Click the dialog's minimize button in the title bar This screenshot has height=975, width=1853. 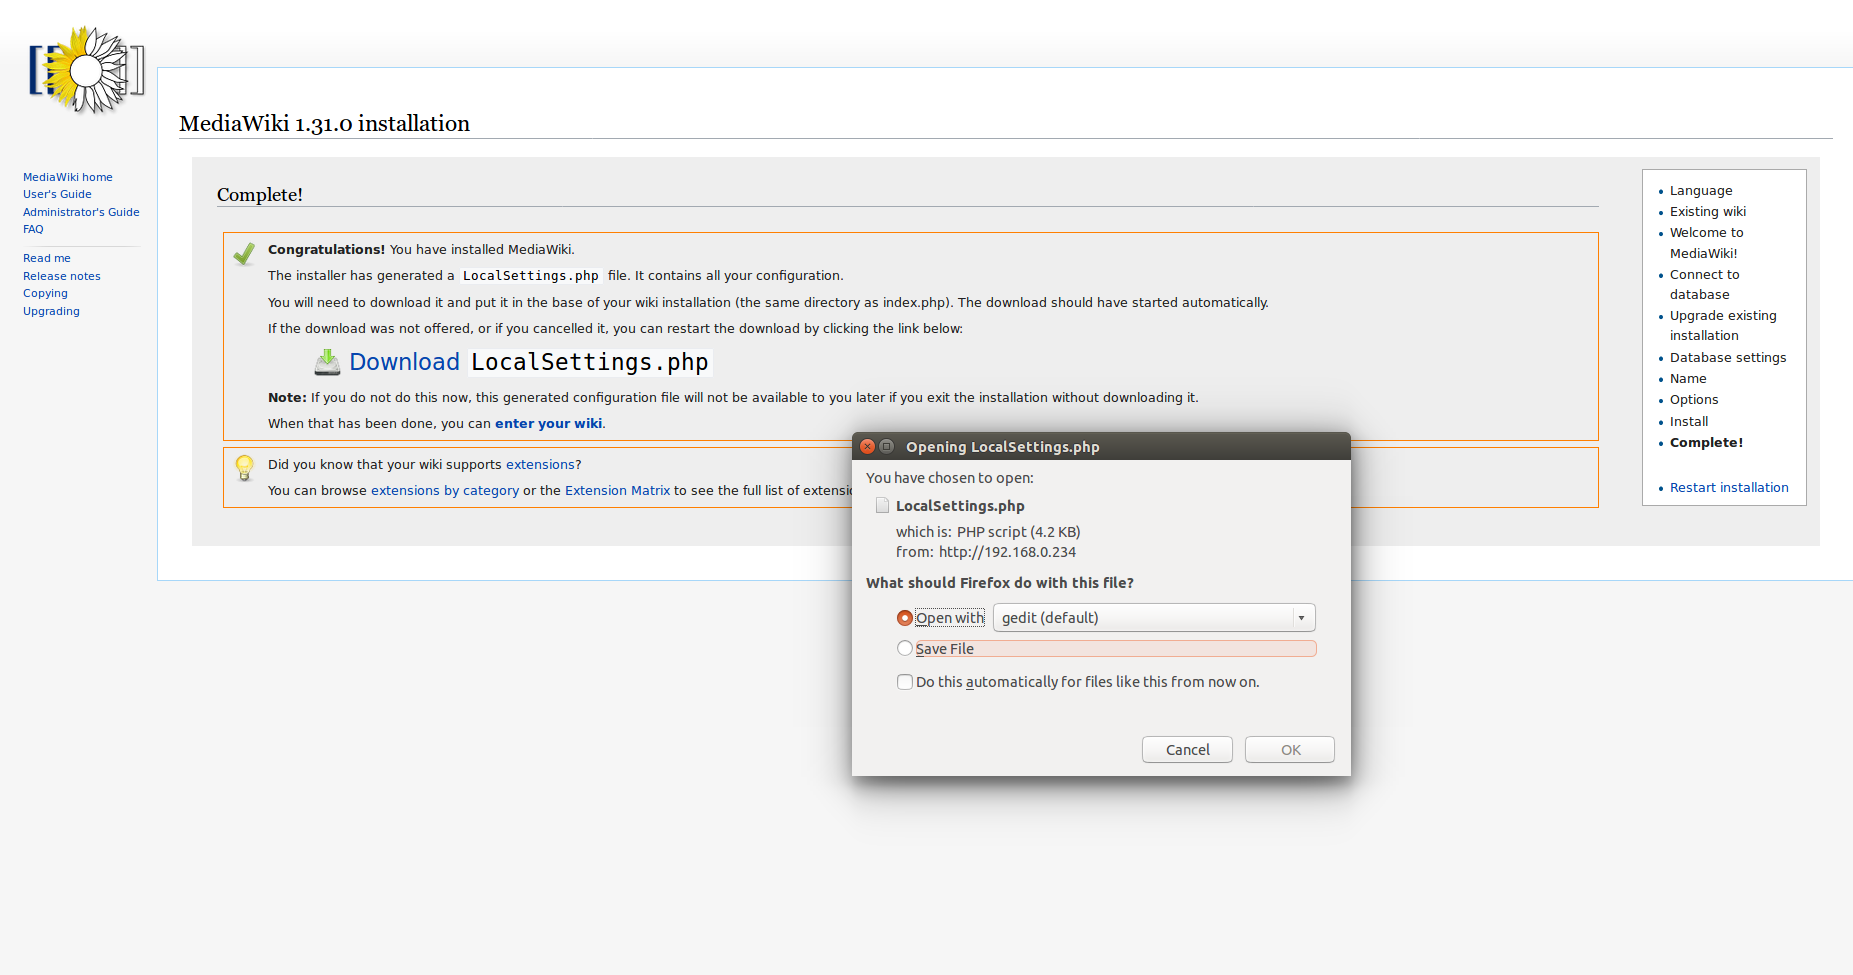pos(886,447)
